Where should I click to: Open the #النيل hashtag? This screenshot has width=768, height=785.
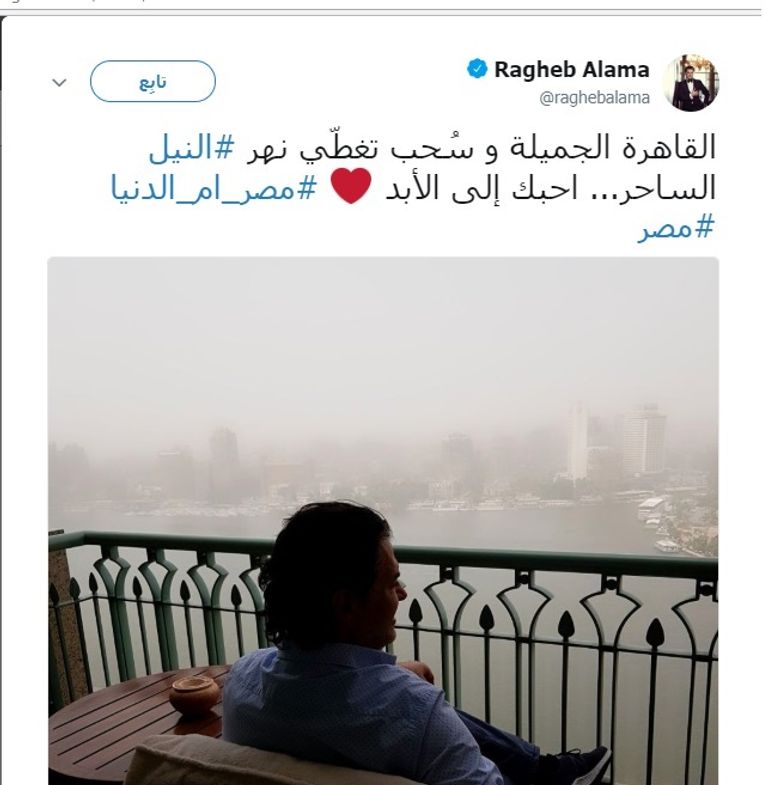click(x=191, y=148)
